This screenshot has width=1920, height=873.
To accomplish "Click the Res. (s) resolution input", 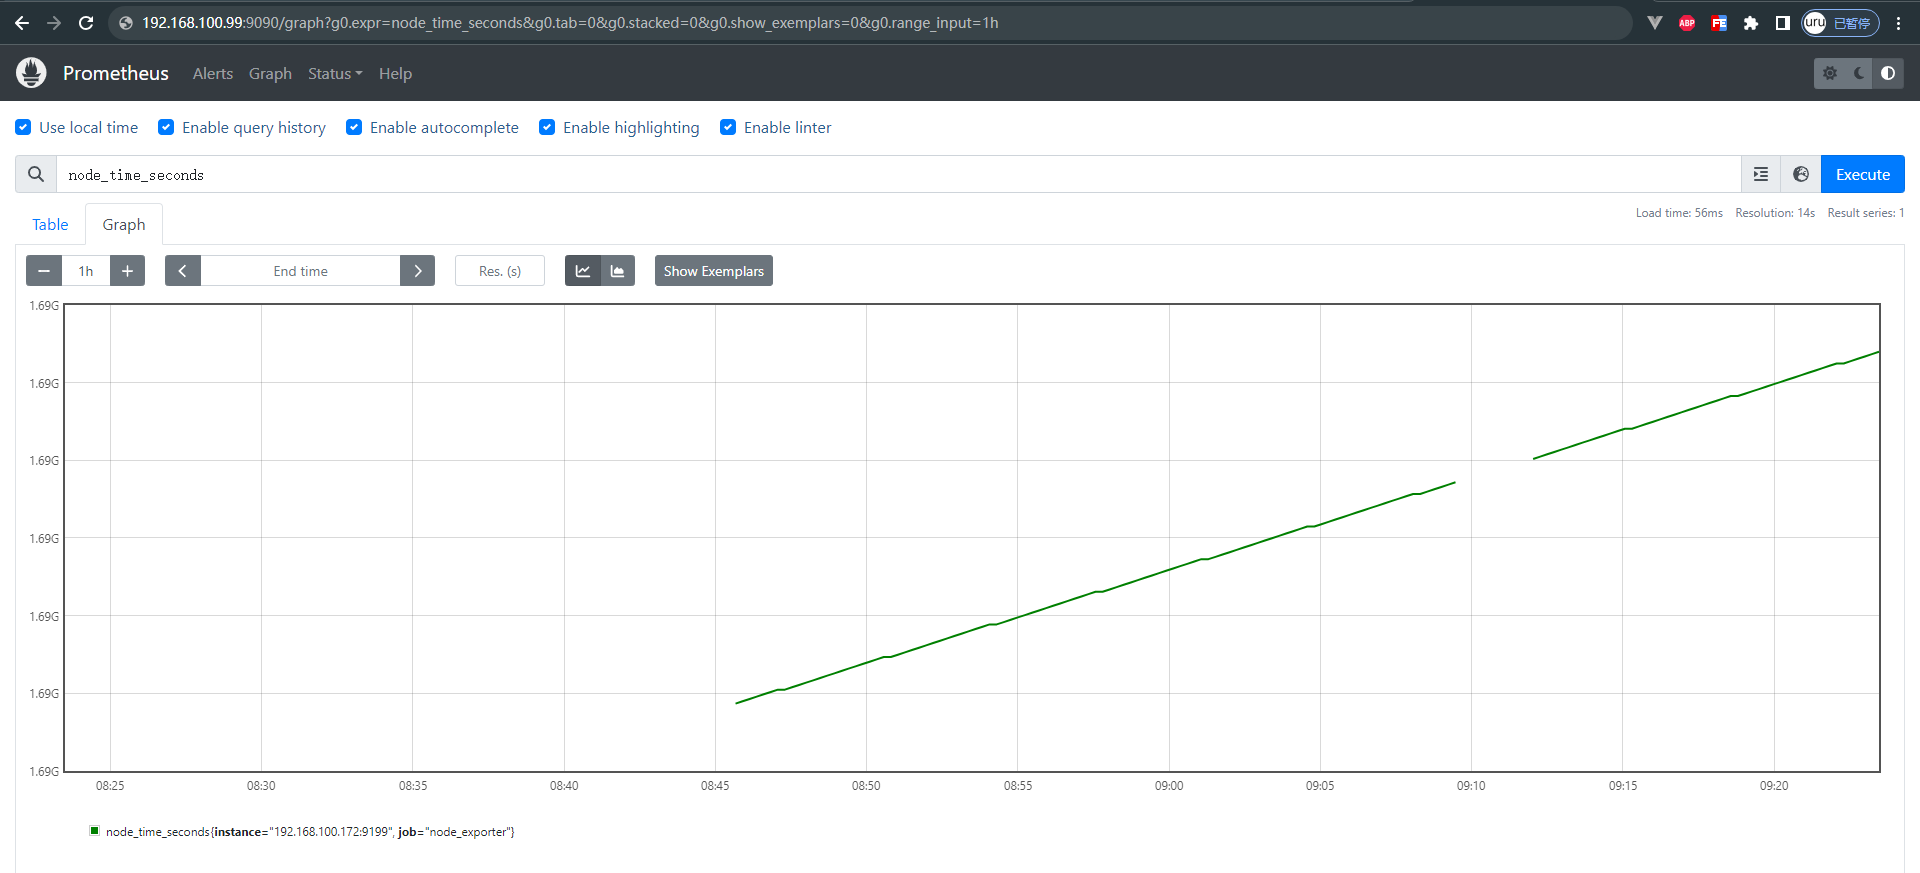I will click(500, 271).
